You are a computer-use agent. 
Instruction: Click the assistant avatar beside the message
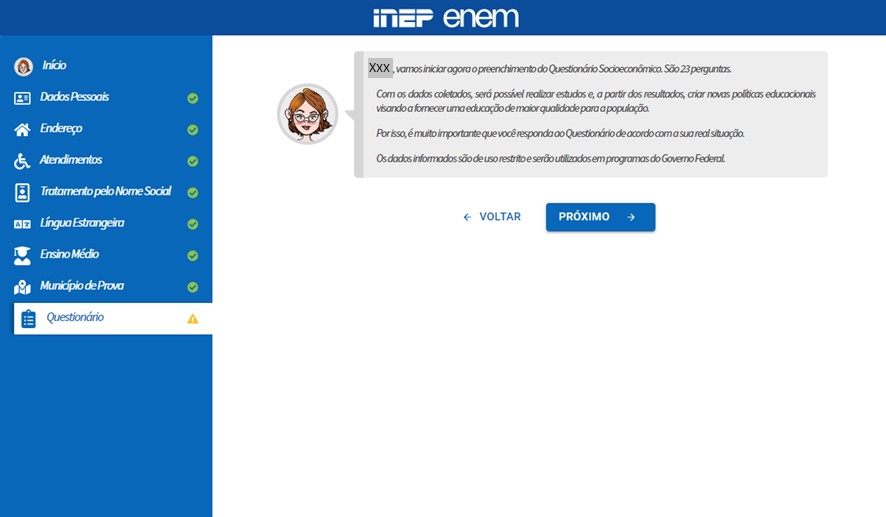(x=307, y=114)
